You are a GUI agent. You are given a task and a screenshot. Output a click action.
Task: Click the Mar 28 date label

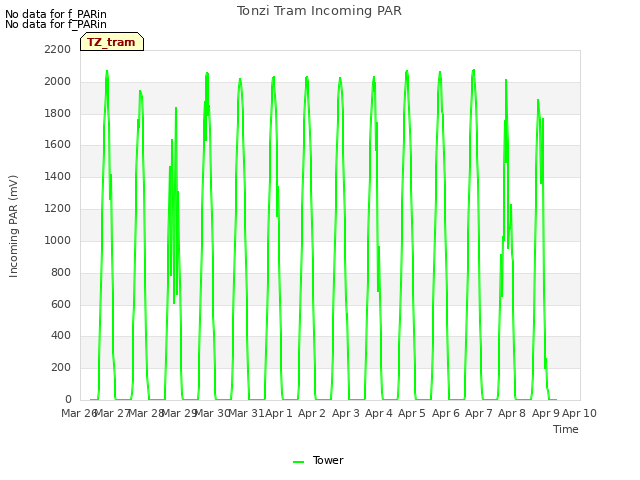click(x=146, y=413)
